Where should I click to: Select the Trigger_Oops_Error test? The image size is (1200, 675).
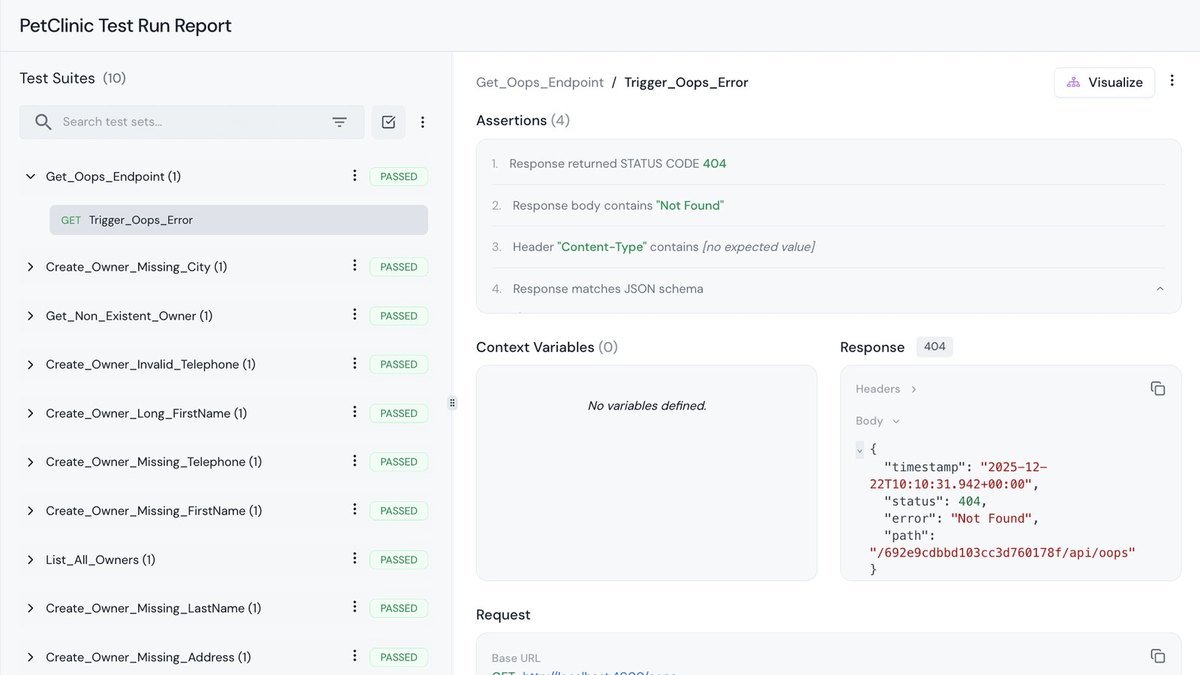(x=239, y=220)
